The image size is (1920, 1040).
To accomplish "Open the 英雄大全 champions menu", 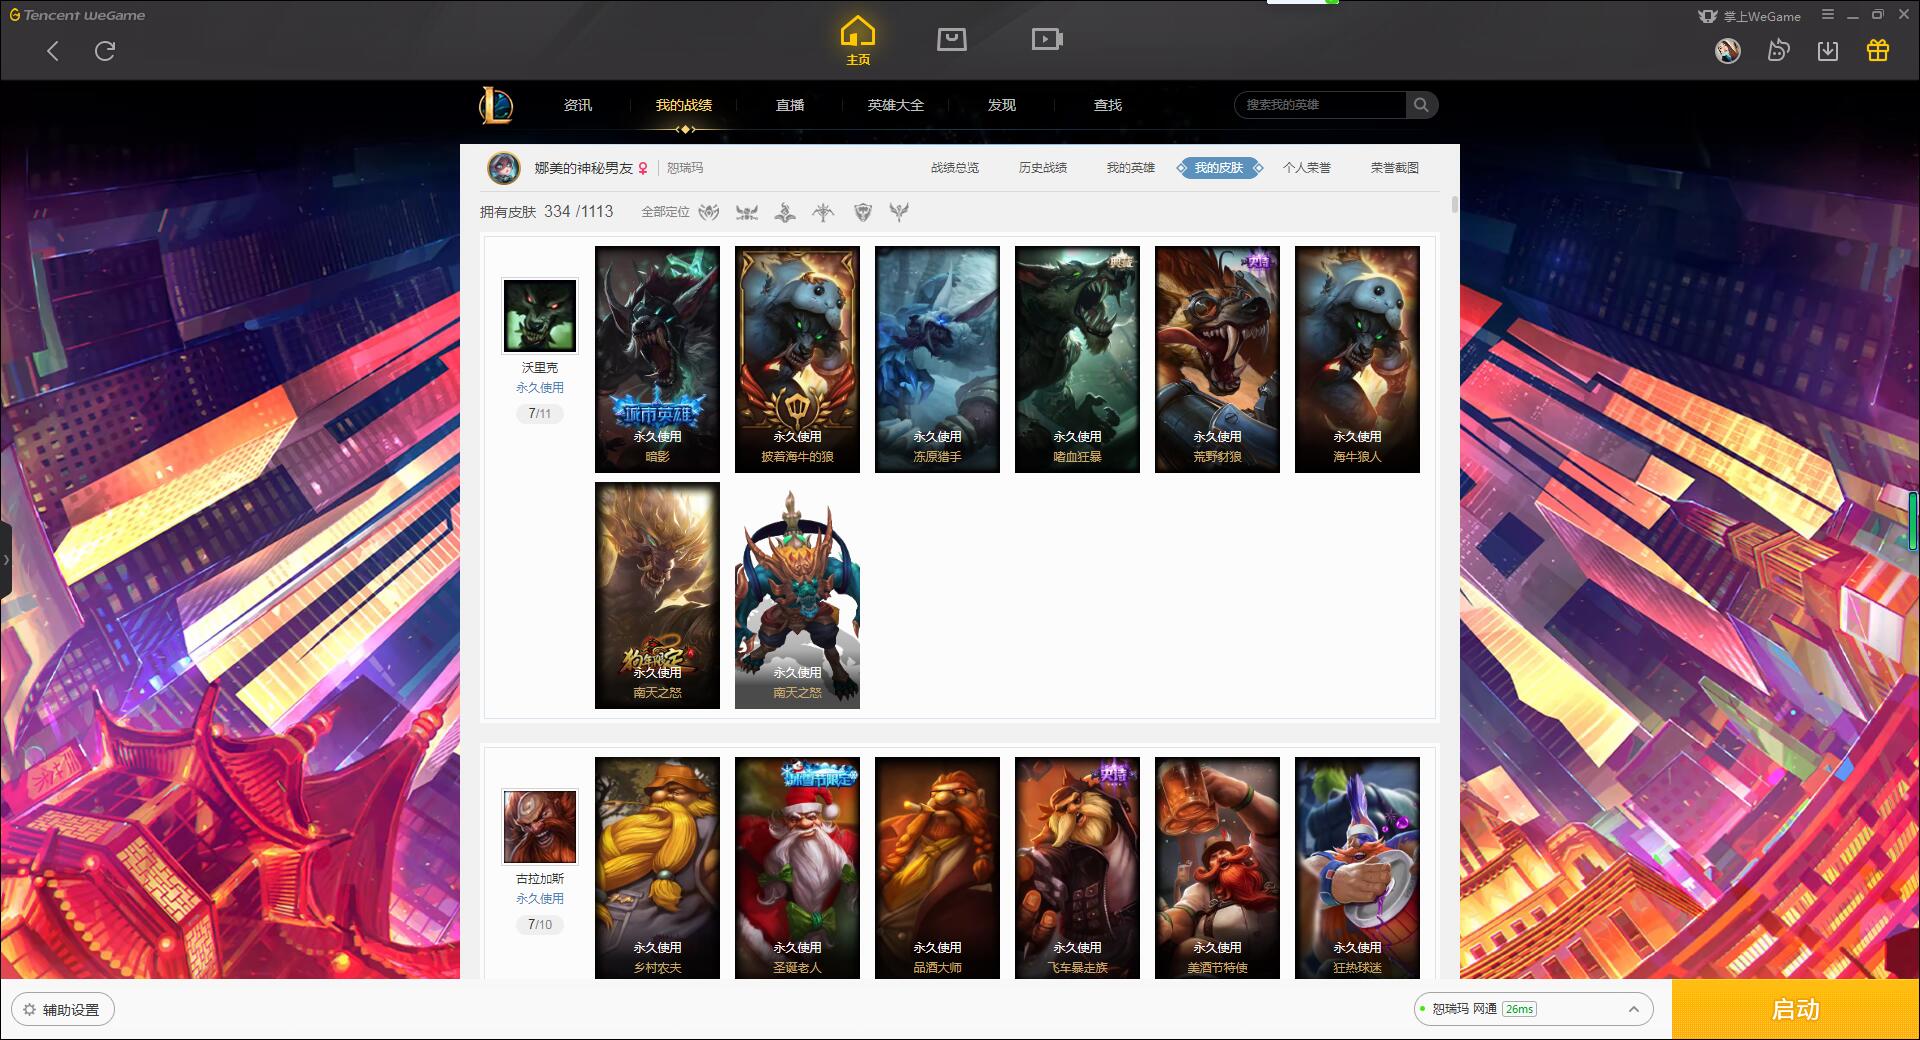I will point(896,105).
